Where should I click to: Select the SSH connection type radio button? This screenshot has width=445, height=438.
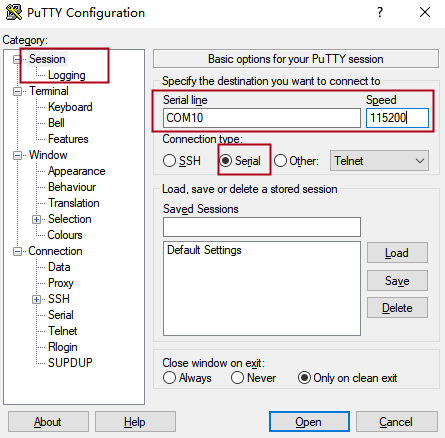(x=169, y=161)
